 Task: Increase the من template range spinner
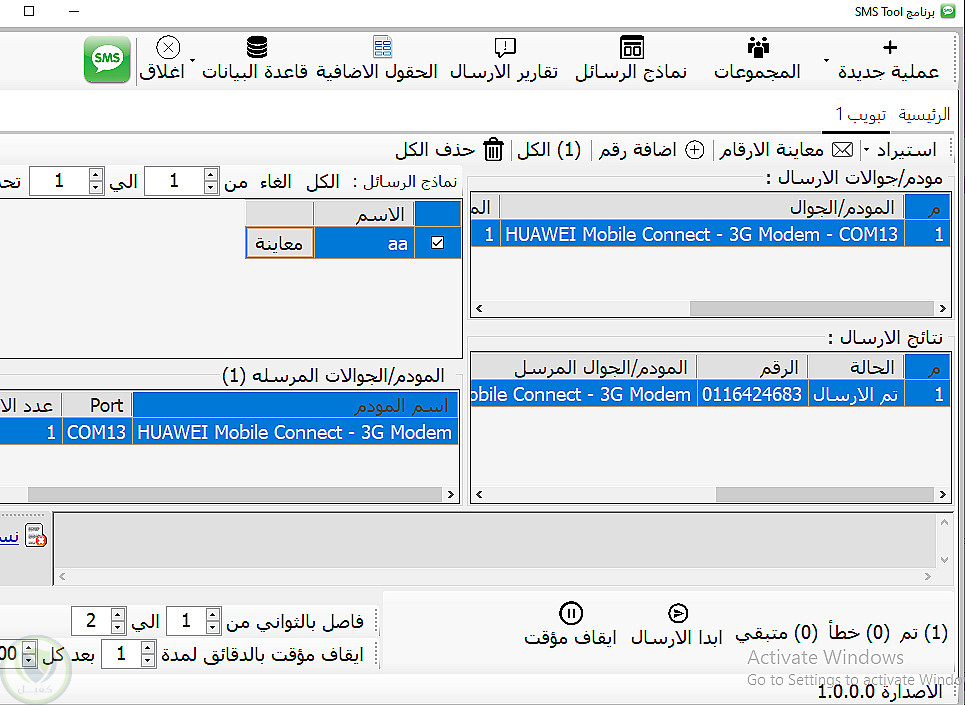click(x=210, y=175)
